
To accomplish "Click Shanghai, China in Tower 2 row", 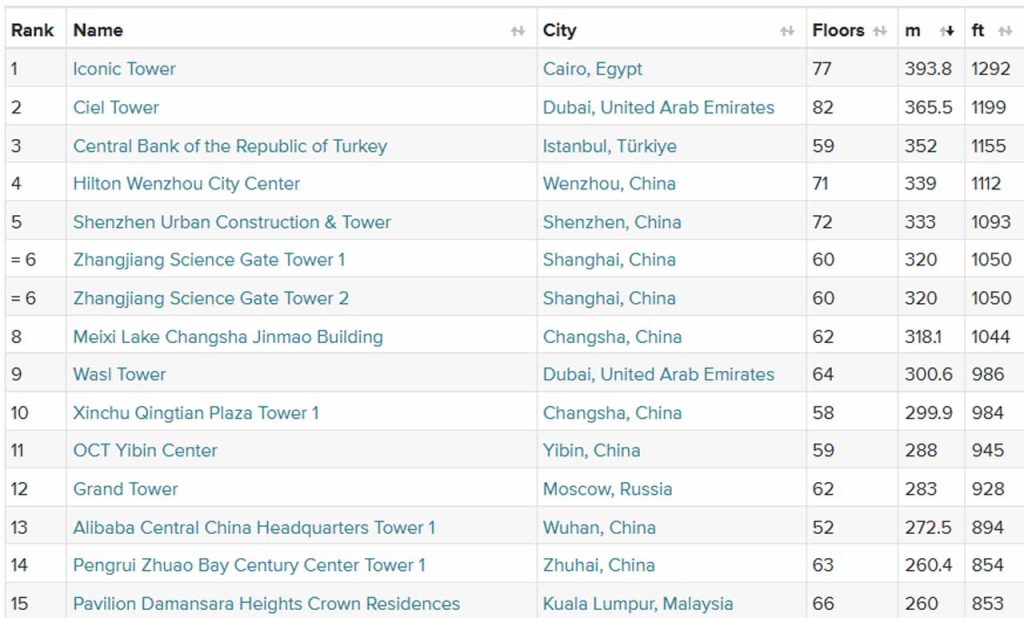I will pos(609,298).
